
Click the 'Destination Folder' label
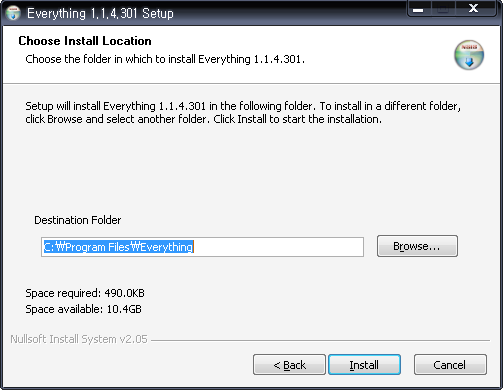78,220
